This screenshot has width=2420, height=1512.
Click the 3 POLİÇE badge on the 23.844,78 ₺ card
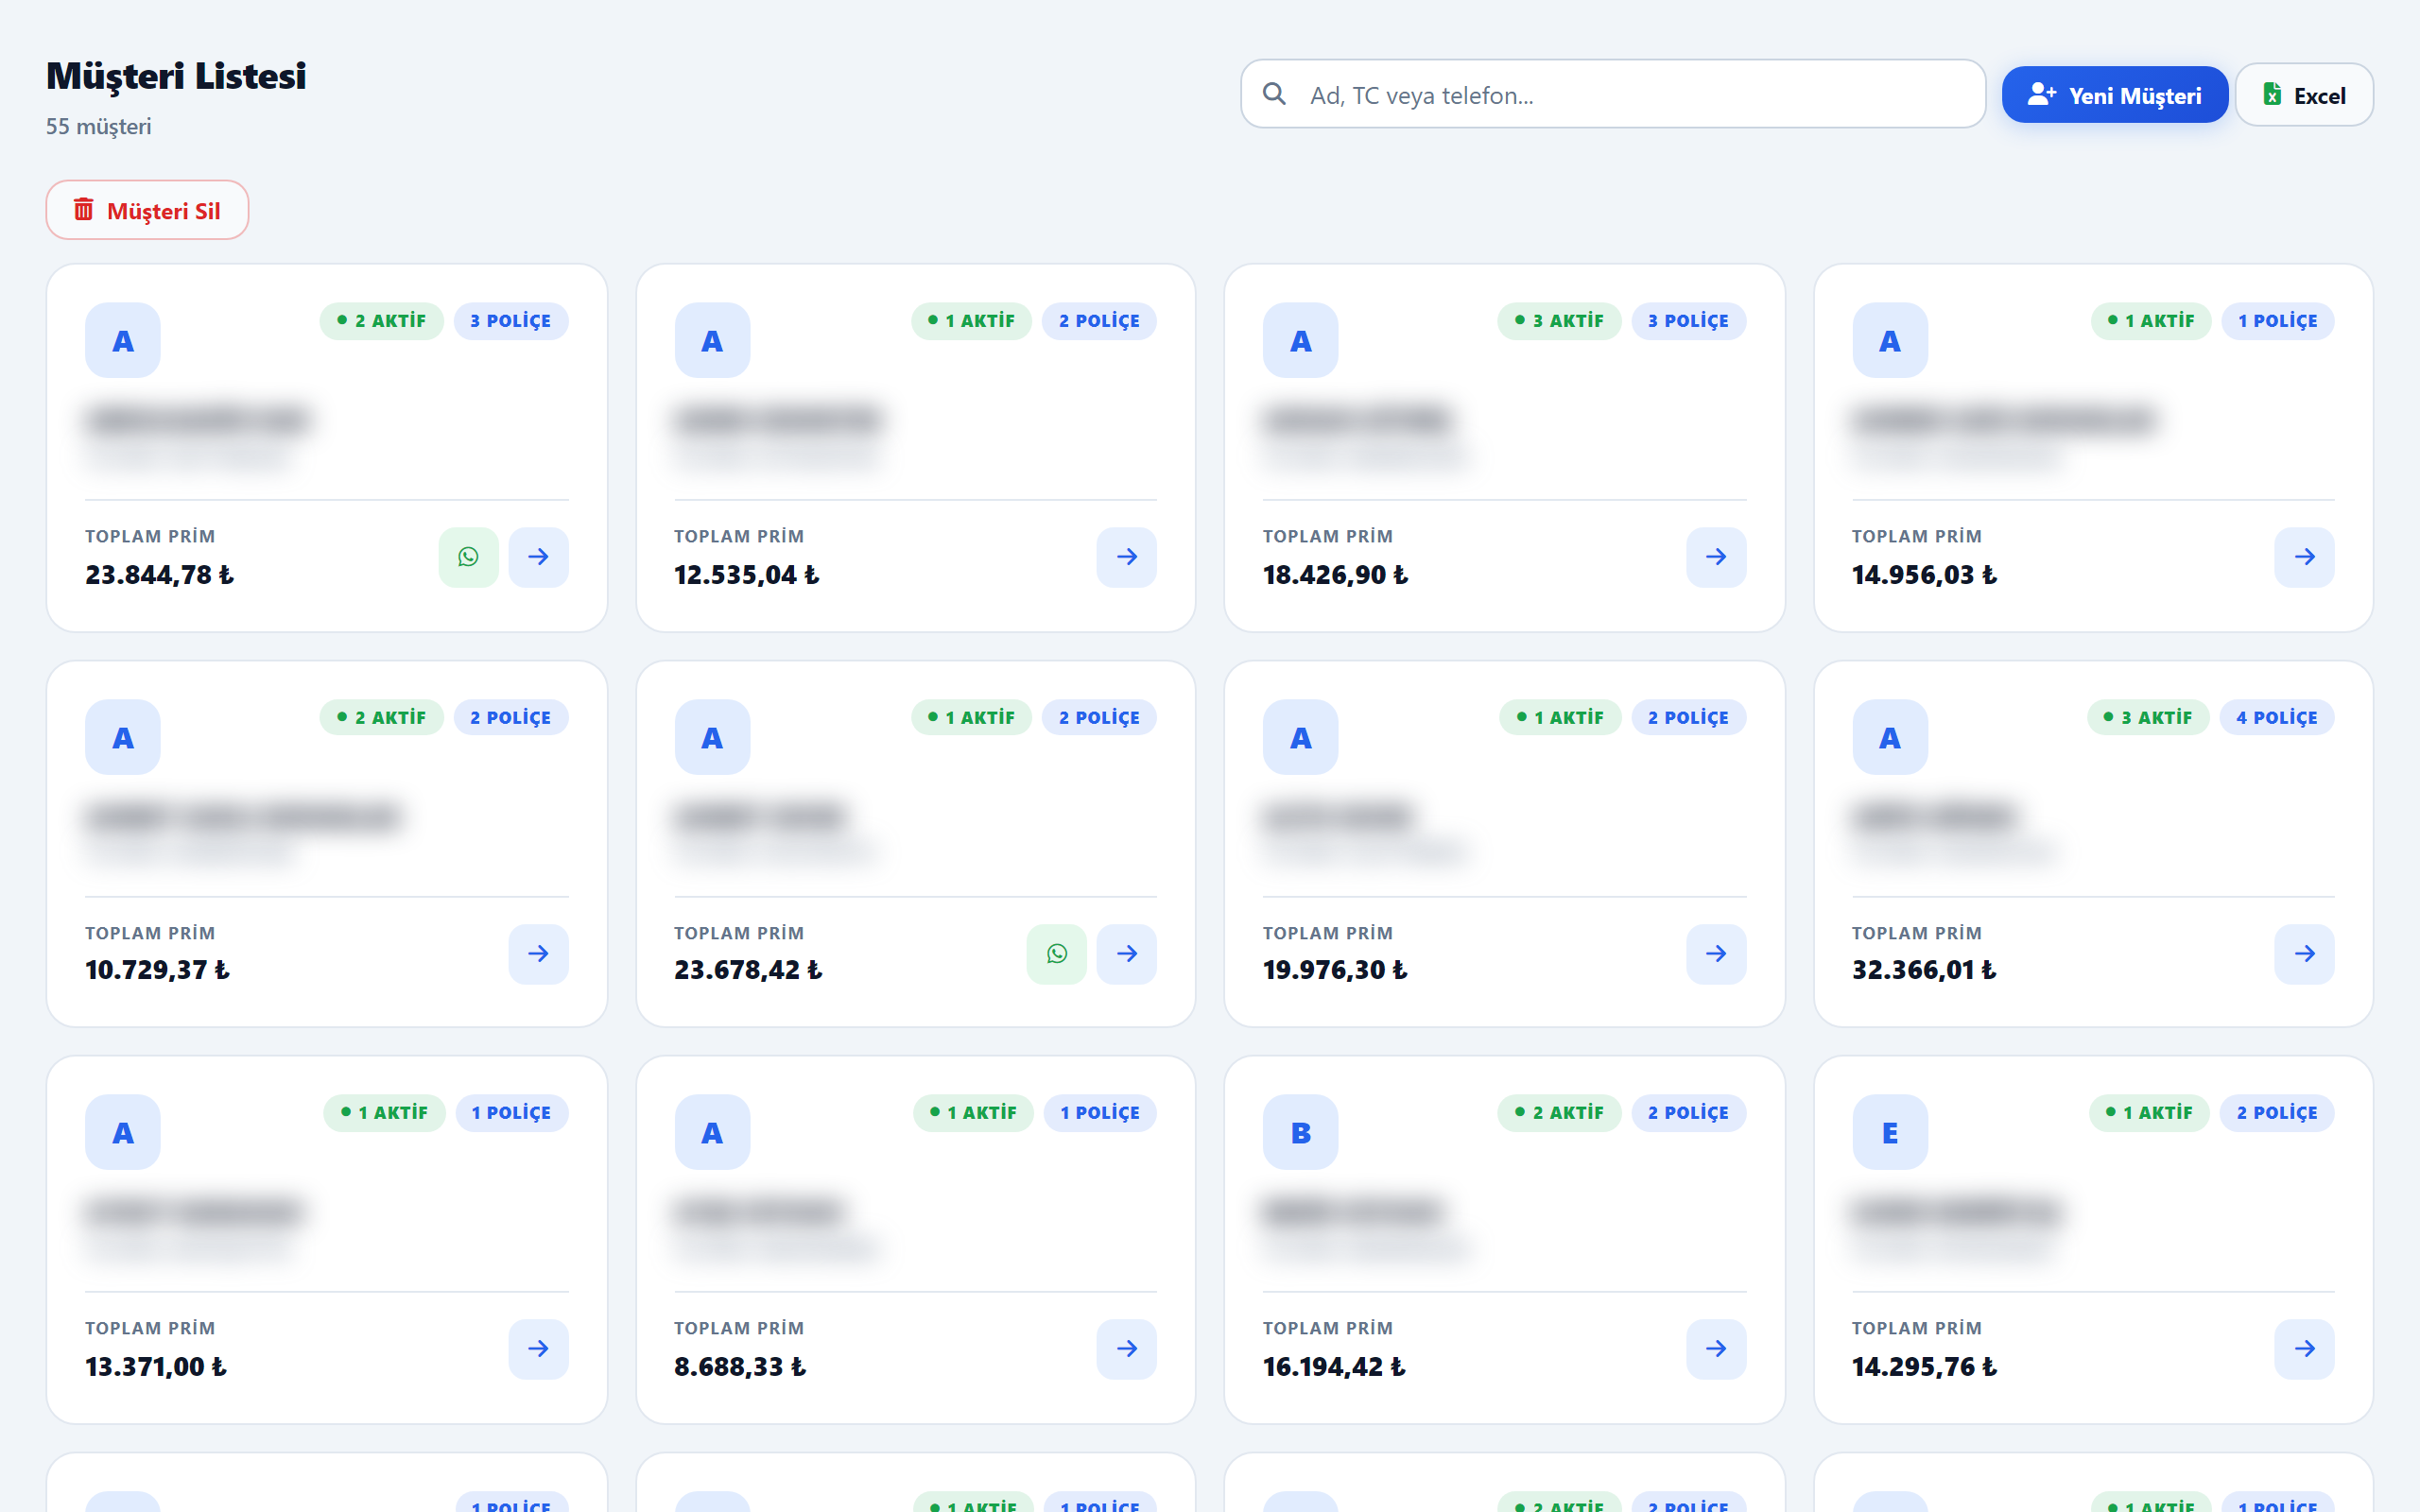click(x=511, y=321)
